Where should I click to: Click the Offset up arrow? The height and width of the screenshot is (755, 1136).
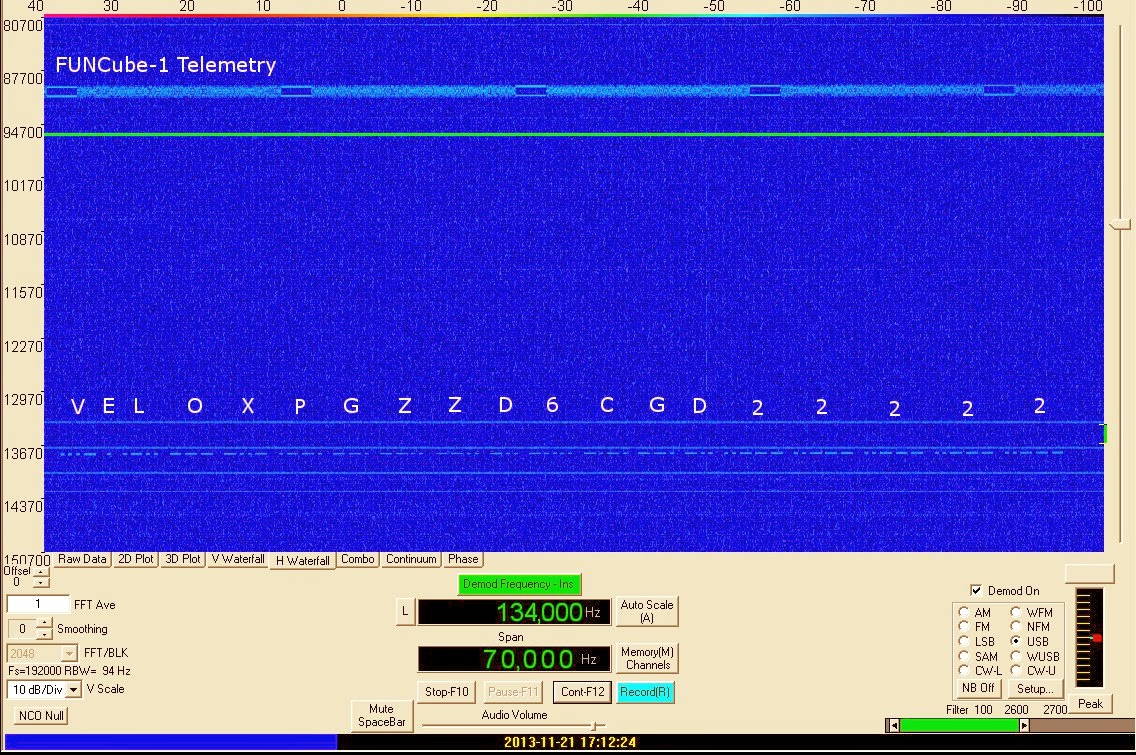coord(40,572)
